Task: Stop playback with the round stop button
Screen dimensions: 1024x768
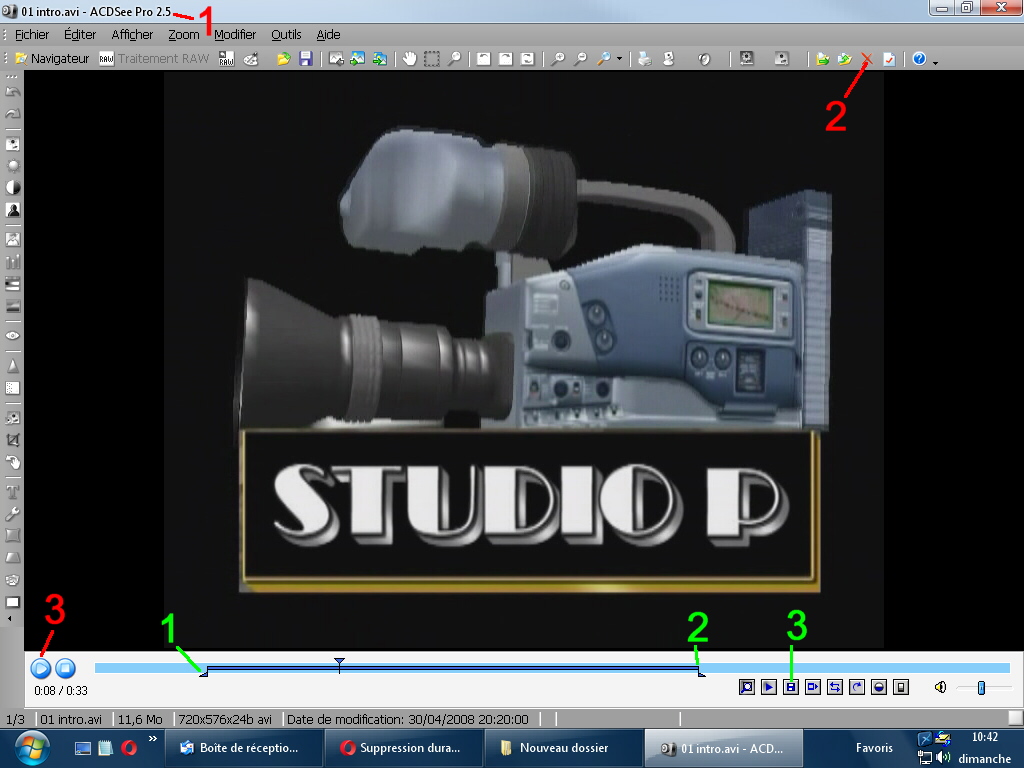Action: (x=65, y=668)
